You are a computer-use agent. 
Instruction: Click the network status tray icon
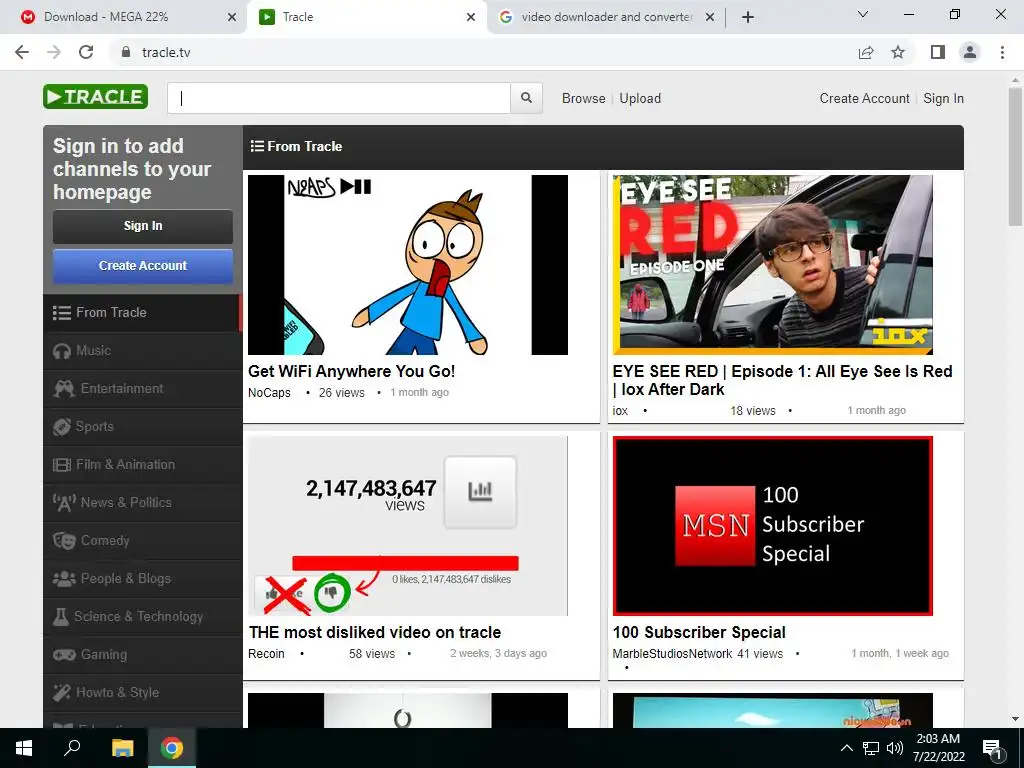pyautogui.click(x=871, y=748)
